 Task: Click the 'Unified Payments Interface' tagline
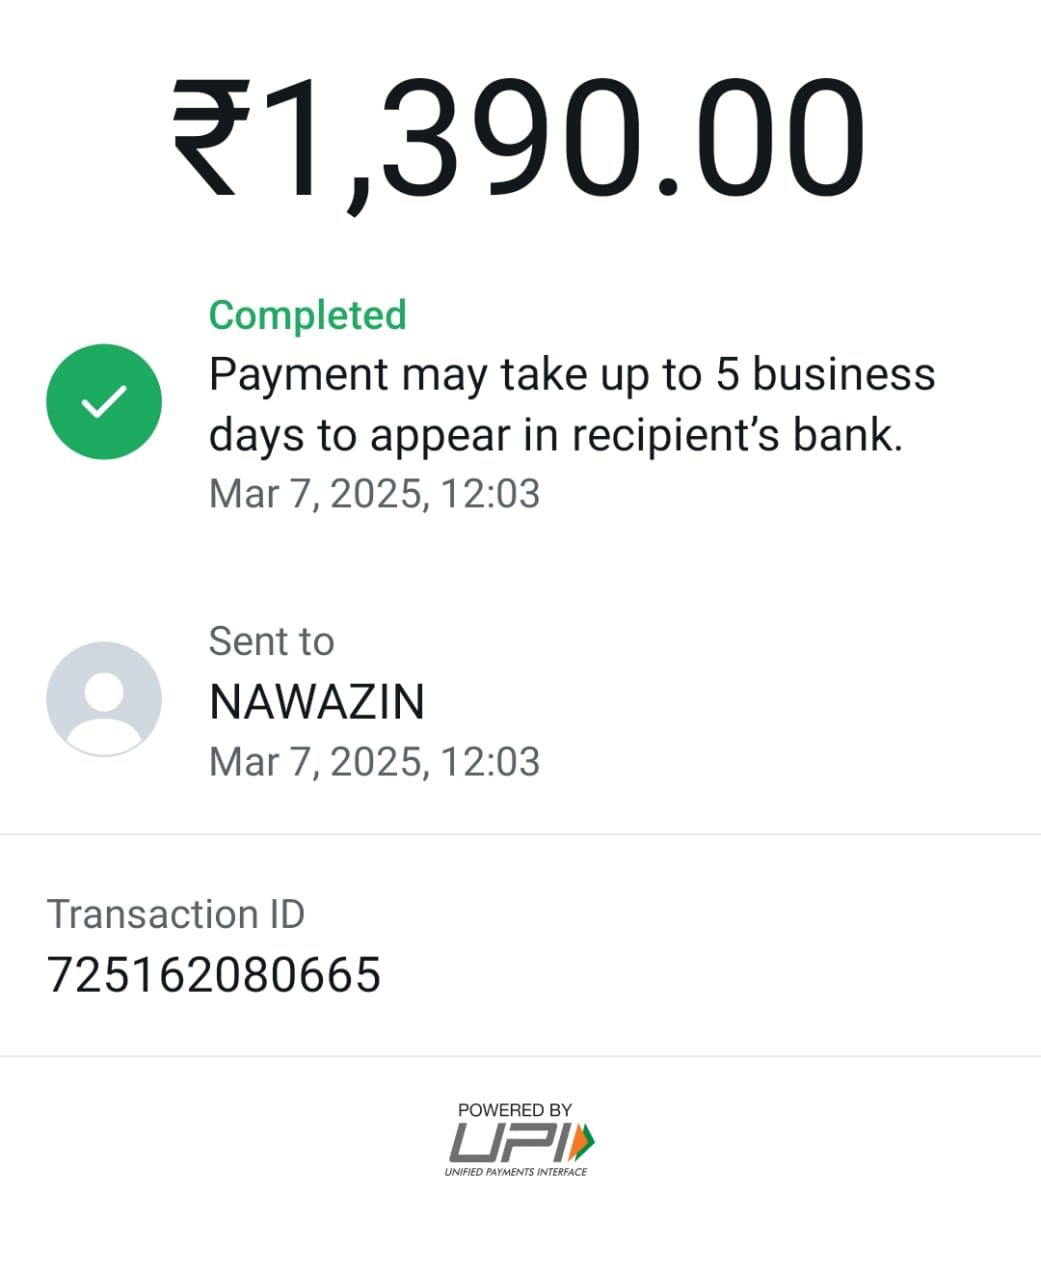516,1171
